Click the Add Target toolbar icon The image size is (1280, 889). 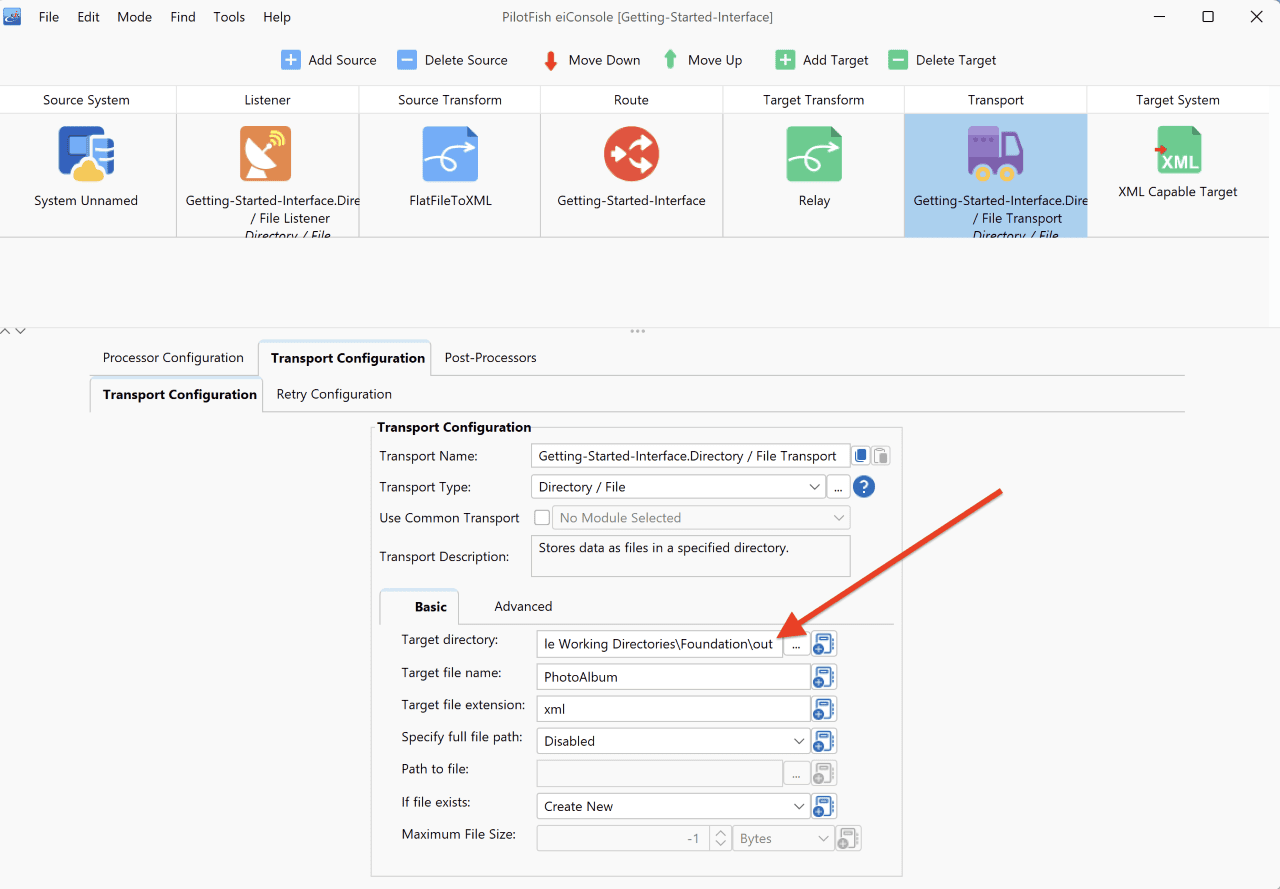pos(785,60)
